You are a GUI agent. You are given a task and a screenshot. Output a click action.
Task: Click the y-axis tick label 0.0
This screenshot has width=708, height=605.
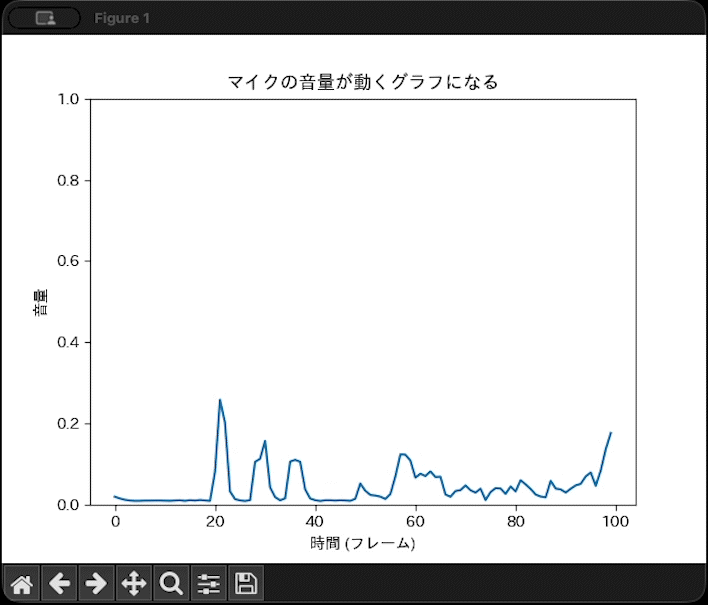coord(68,505)
